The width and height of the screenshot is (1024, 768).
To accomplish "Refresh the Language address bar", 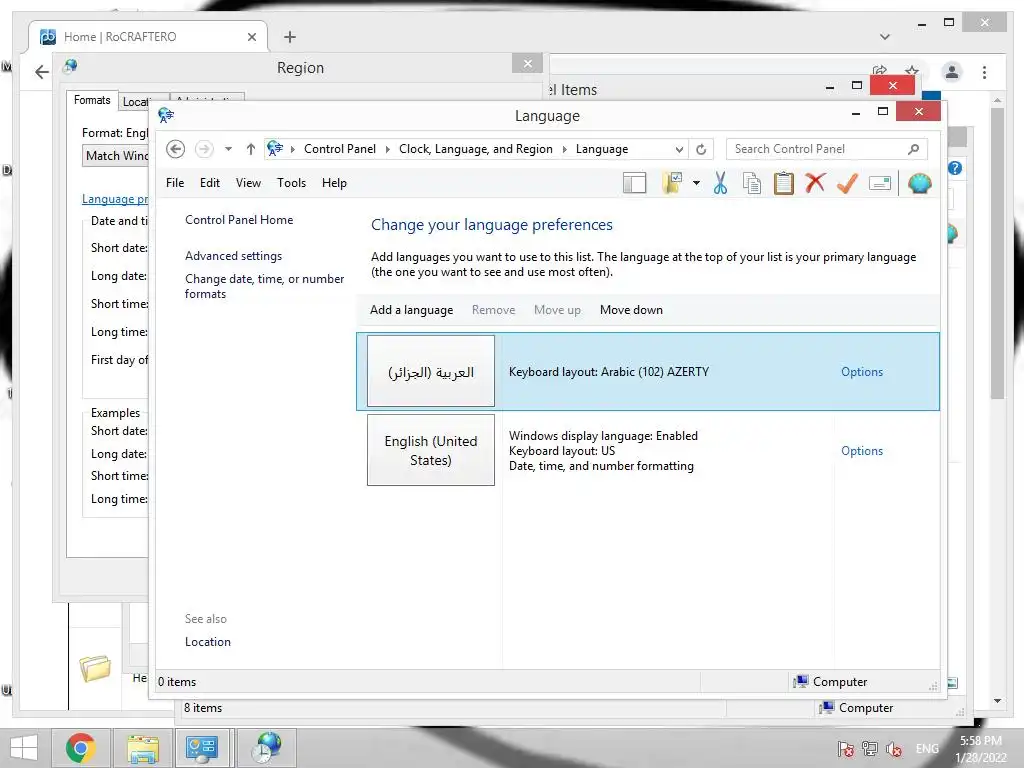I will tap(701, 150).
